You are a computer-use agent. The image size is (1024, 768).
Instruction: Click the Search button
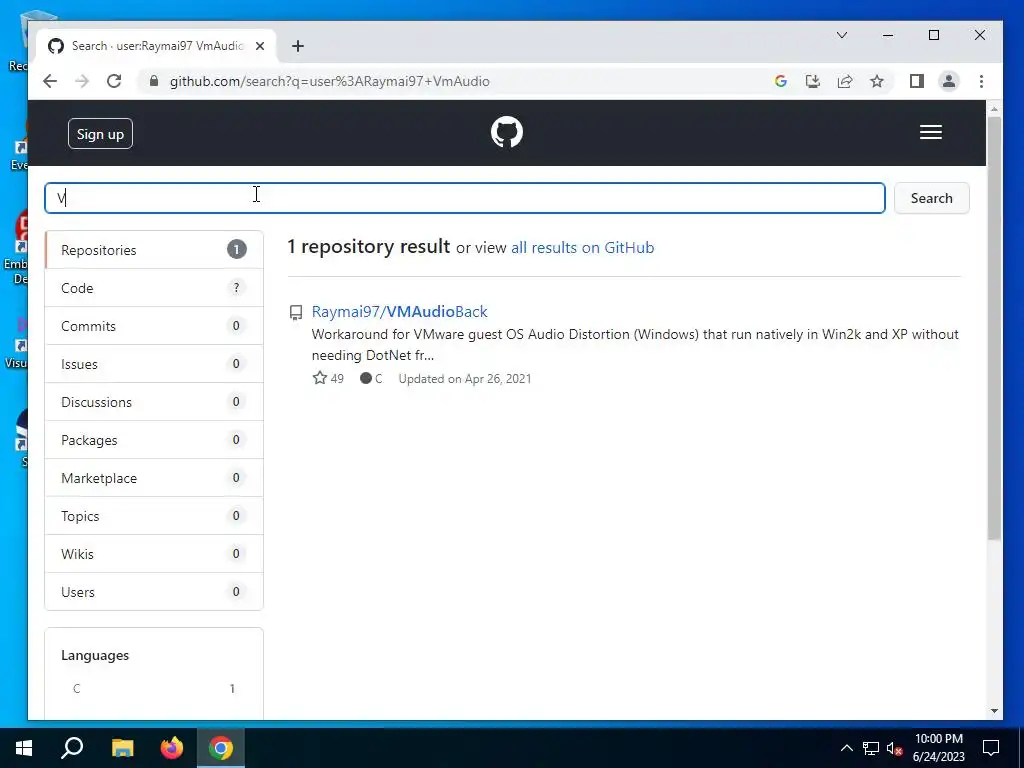(931, 198)
